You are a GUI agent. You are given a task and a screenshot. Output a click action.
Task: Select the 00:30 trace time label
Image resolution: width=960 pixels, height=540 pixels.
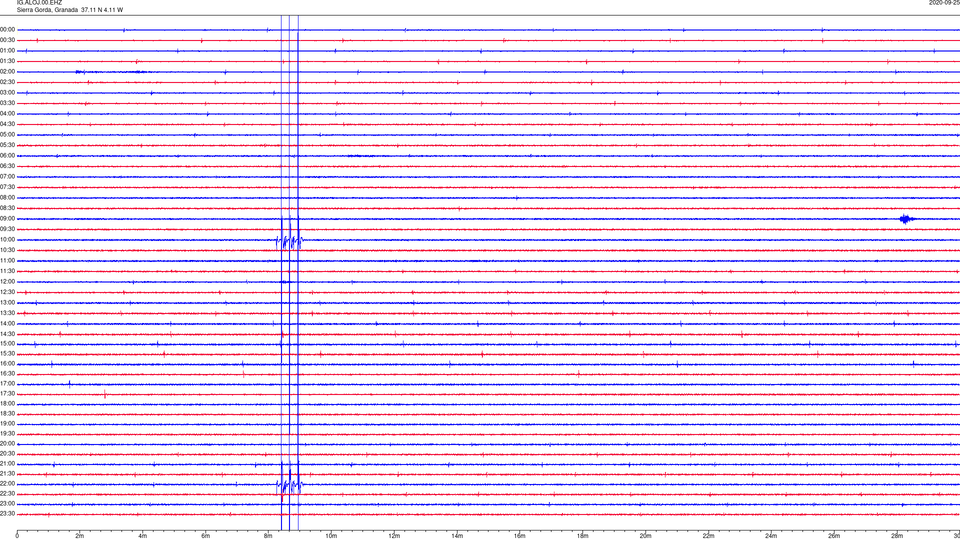coord(8,40)
